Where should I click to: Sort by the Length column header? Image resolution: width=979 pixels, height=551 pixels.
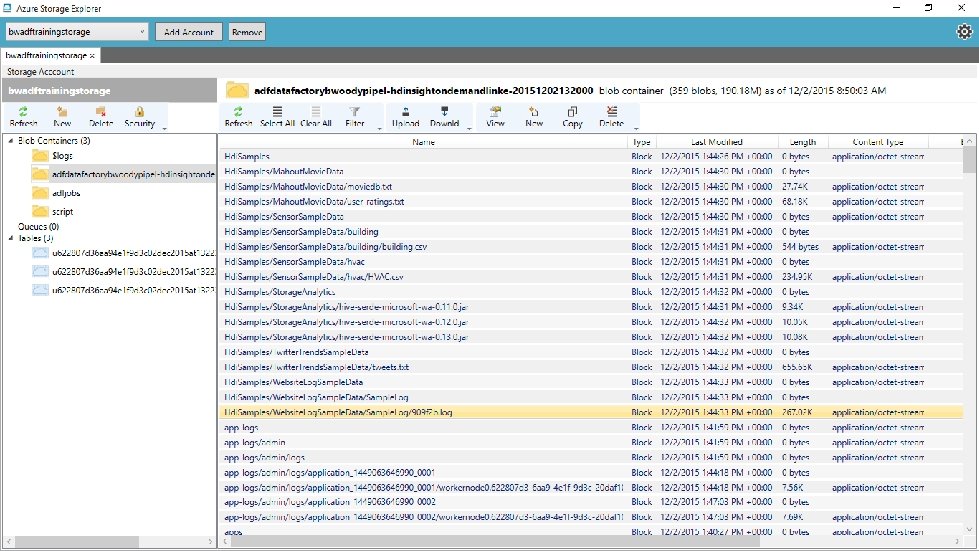tap(803, 142)
